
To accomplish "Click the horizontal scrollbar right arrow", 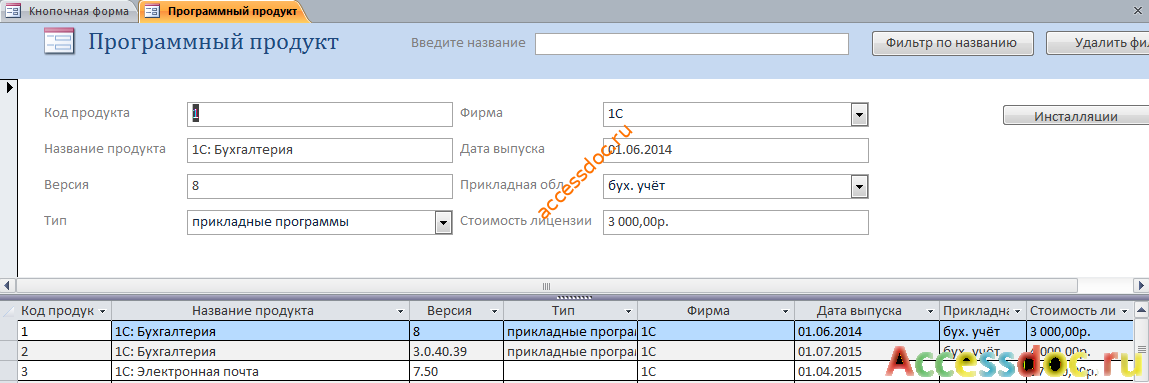I will (x=1141, y=286).
